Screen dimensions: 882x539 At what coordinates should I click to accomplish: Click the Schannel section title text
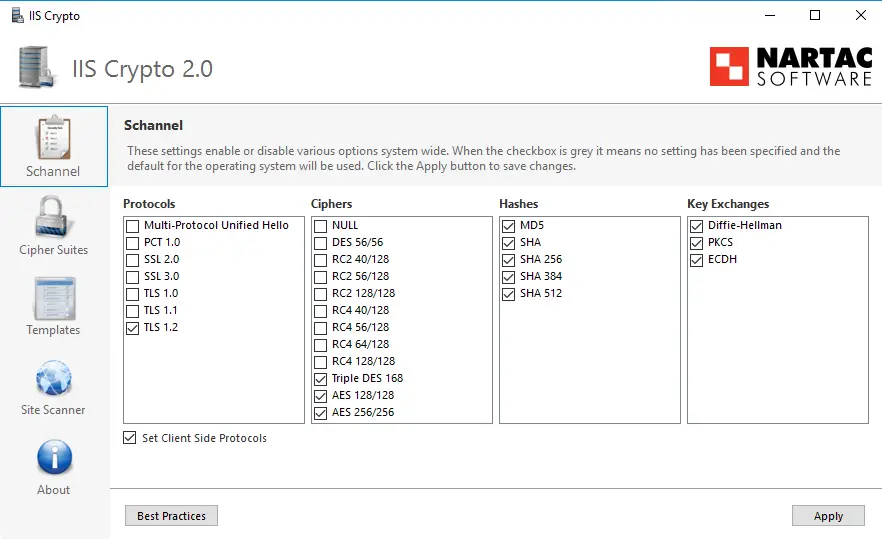coord(153,125)
